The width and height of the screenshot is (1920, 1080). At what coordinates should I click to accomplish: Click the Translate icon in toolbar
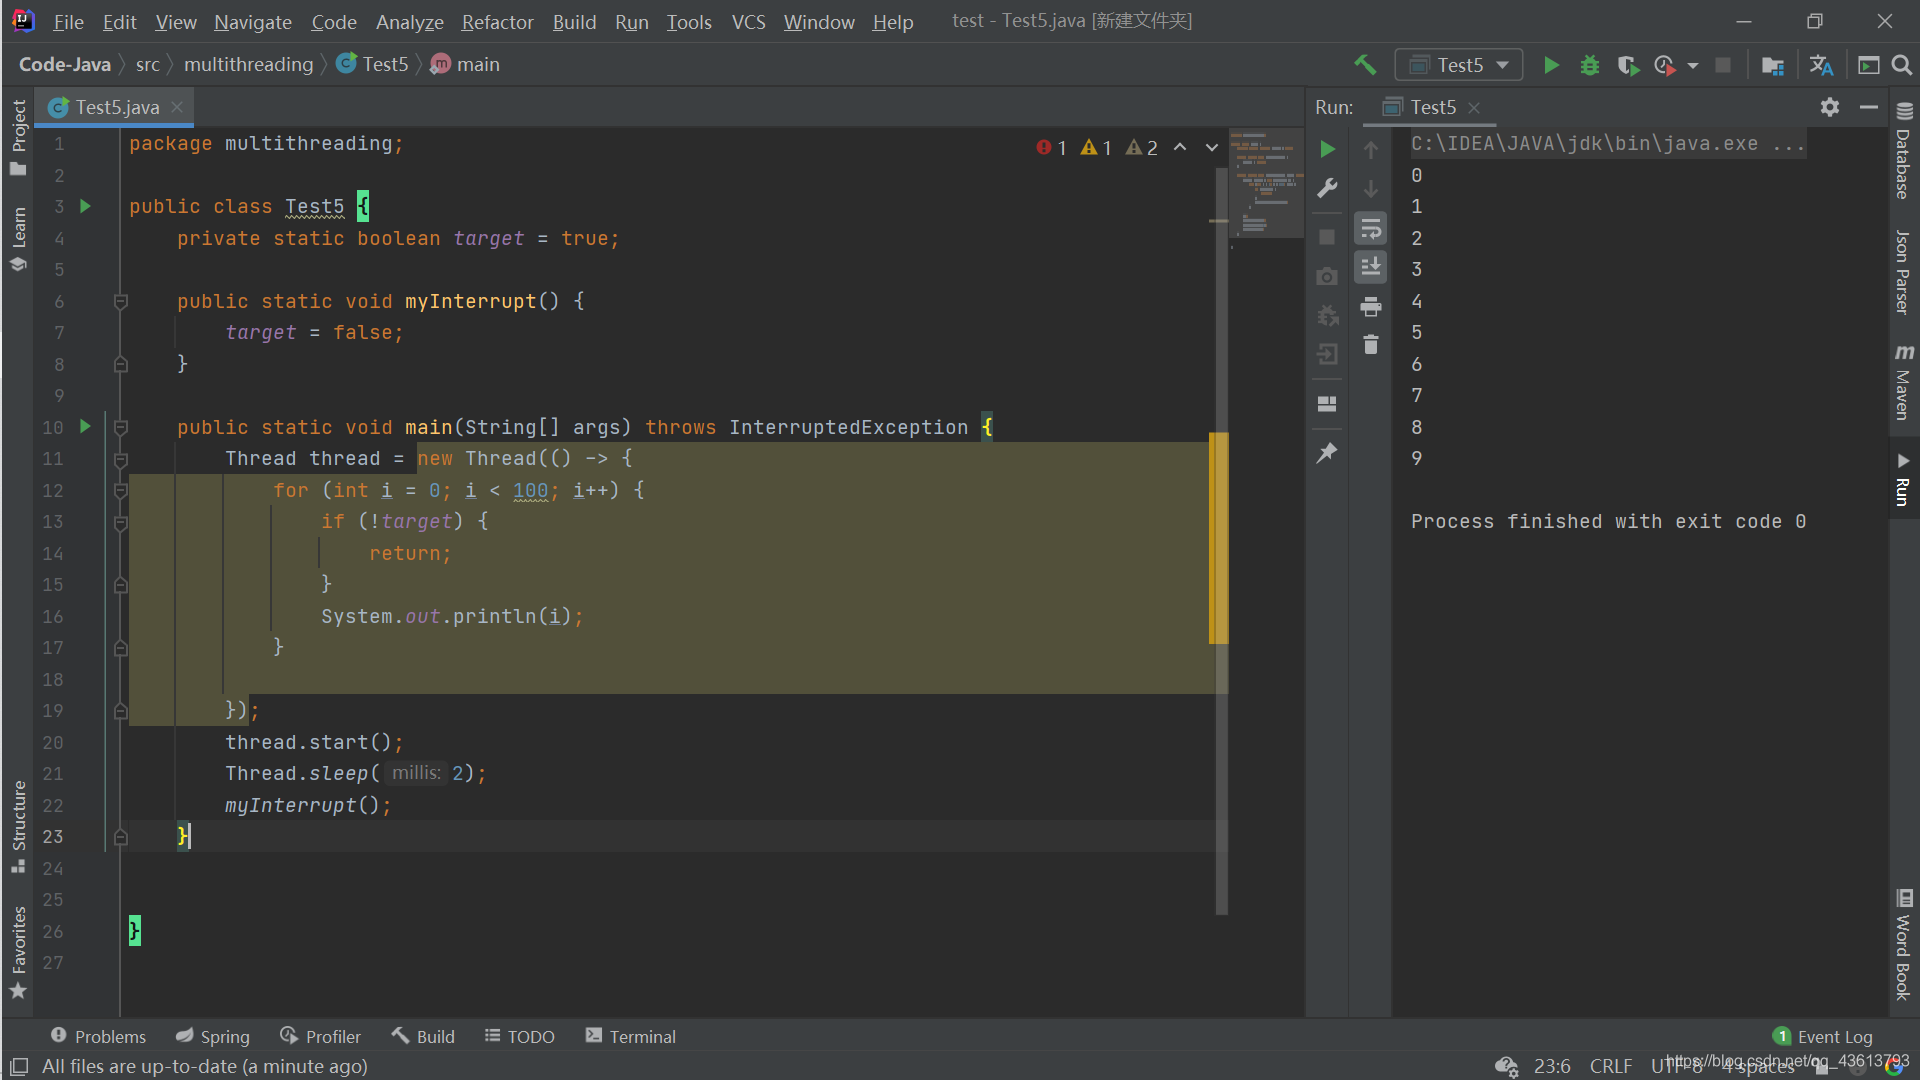click(1821, 65)
